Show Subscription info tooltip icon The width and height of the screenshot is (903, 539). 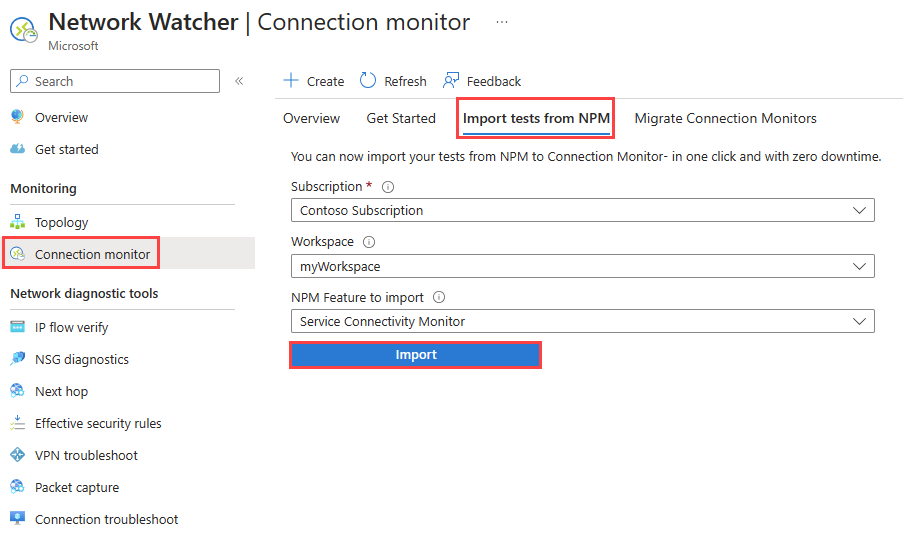388,187
